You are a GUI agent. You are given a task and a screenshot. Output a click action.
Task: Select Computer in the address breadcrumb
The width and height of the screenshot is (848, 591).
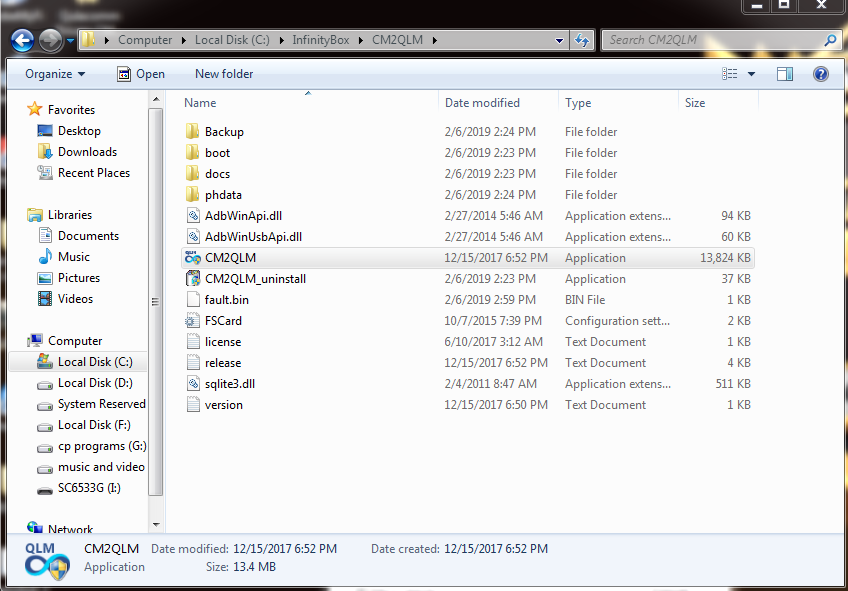tap(145, 40)
